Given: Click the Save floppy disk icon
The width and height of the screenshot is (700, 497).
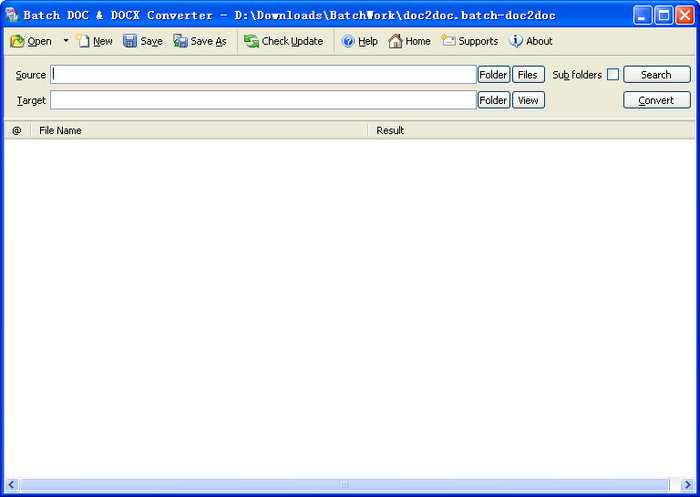Looking at the screenshot, I should pos(131,41).
